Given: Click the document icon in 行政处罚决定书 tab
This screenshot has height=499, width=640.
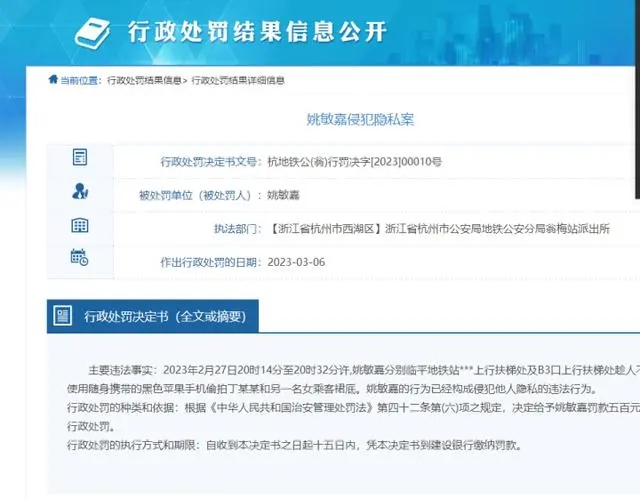Looking at the screenshot, I should click(62, 316).
